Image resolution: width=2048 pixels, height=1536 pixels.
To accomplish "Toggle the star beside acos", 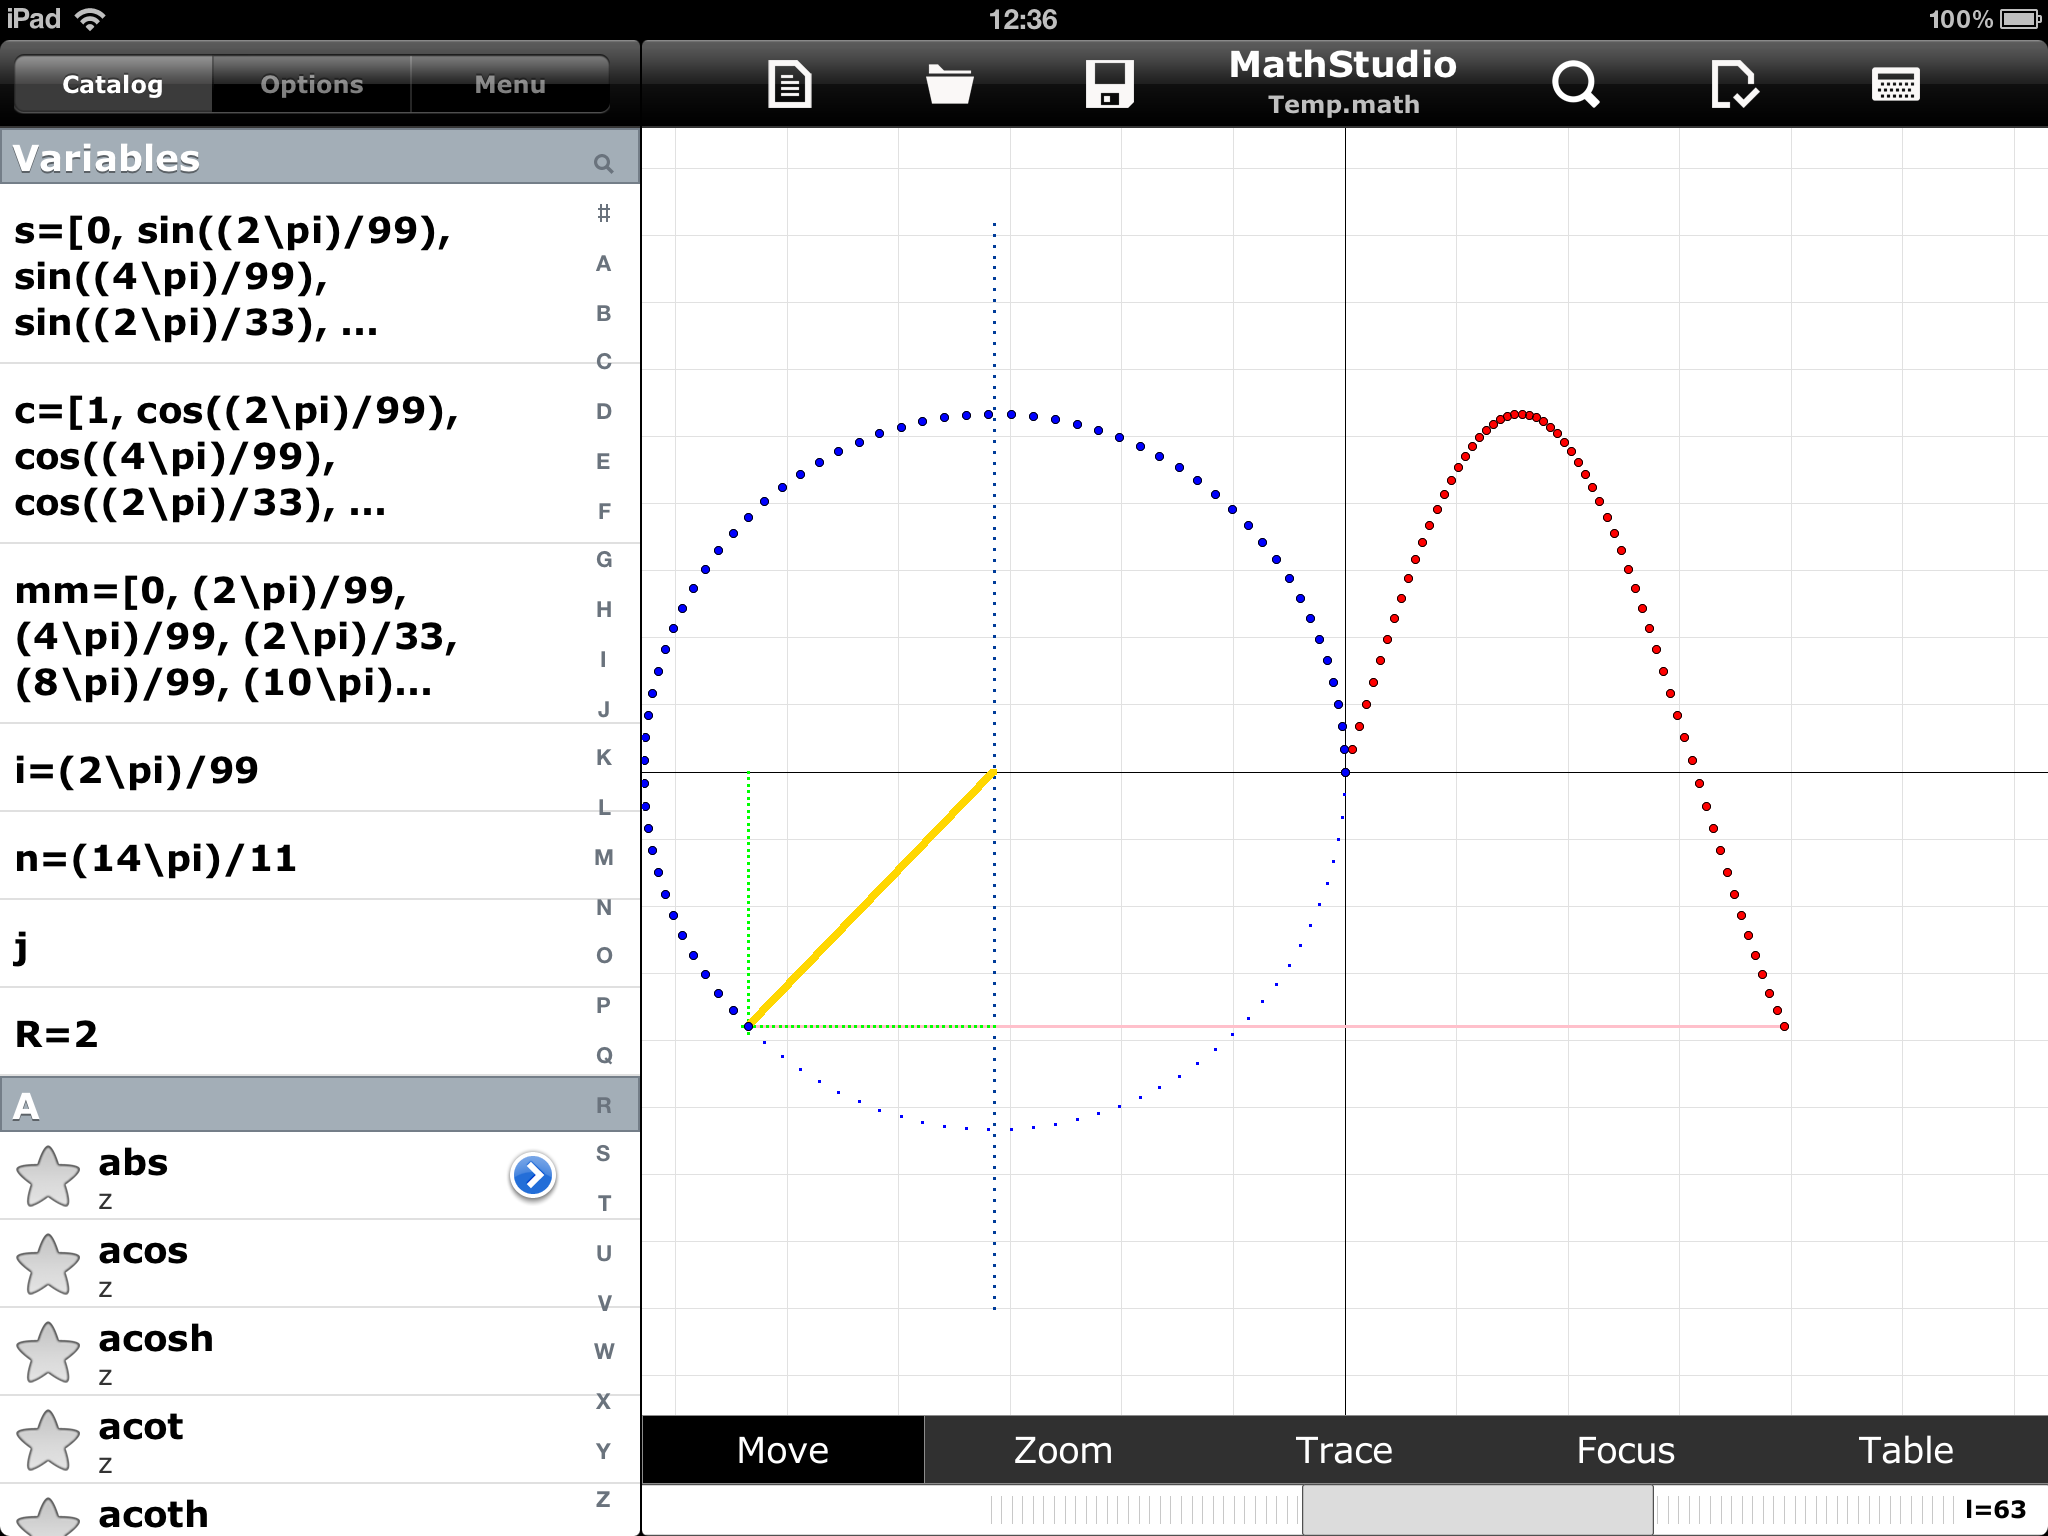I will tap(48, 1265).
